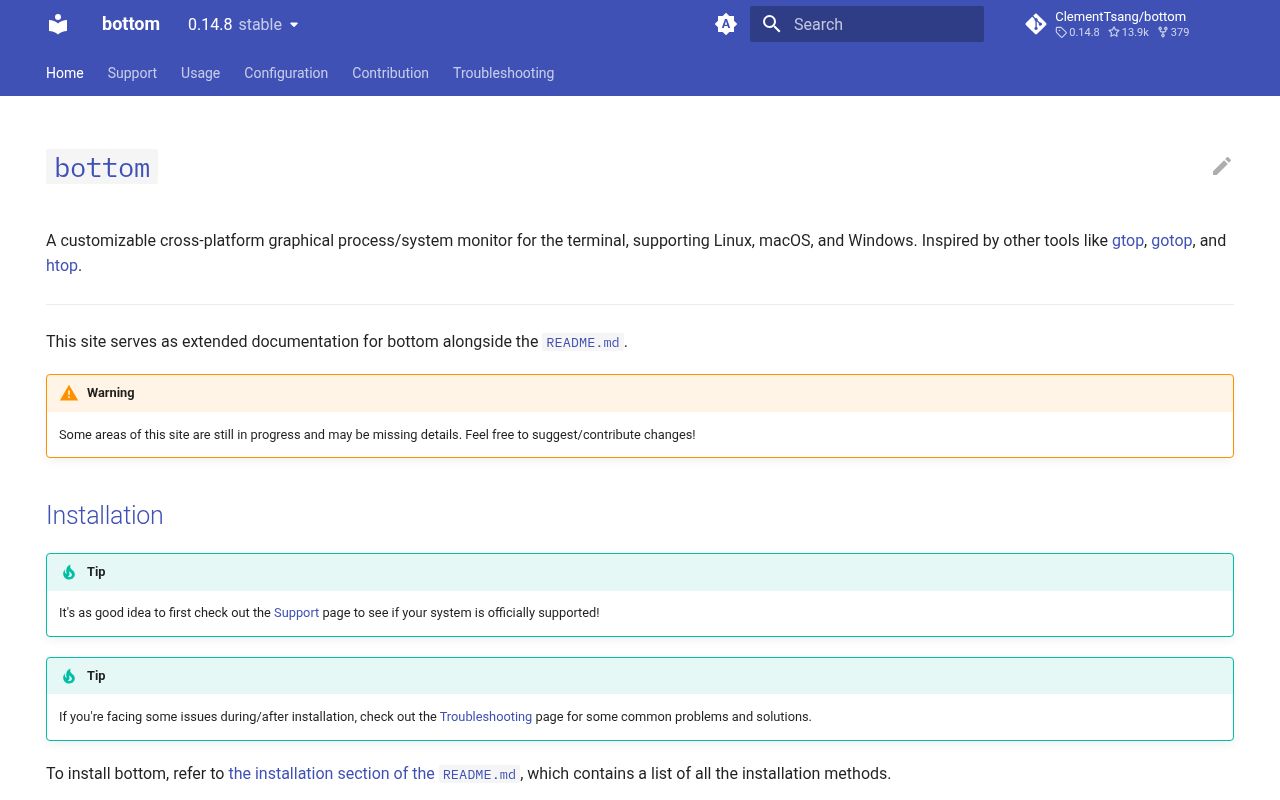
Task: Click the orange Warning triangle icon
Action: (x=69, y=393)
